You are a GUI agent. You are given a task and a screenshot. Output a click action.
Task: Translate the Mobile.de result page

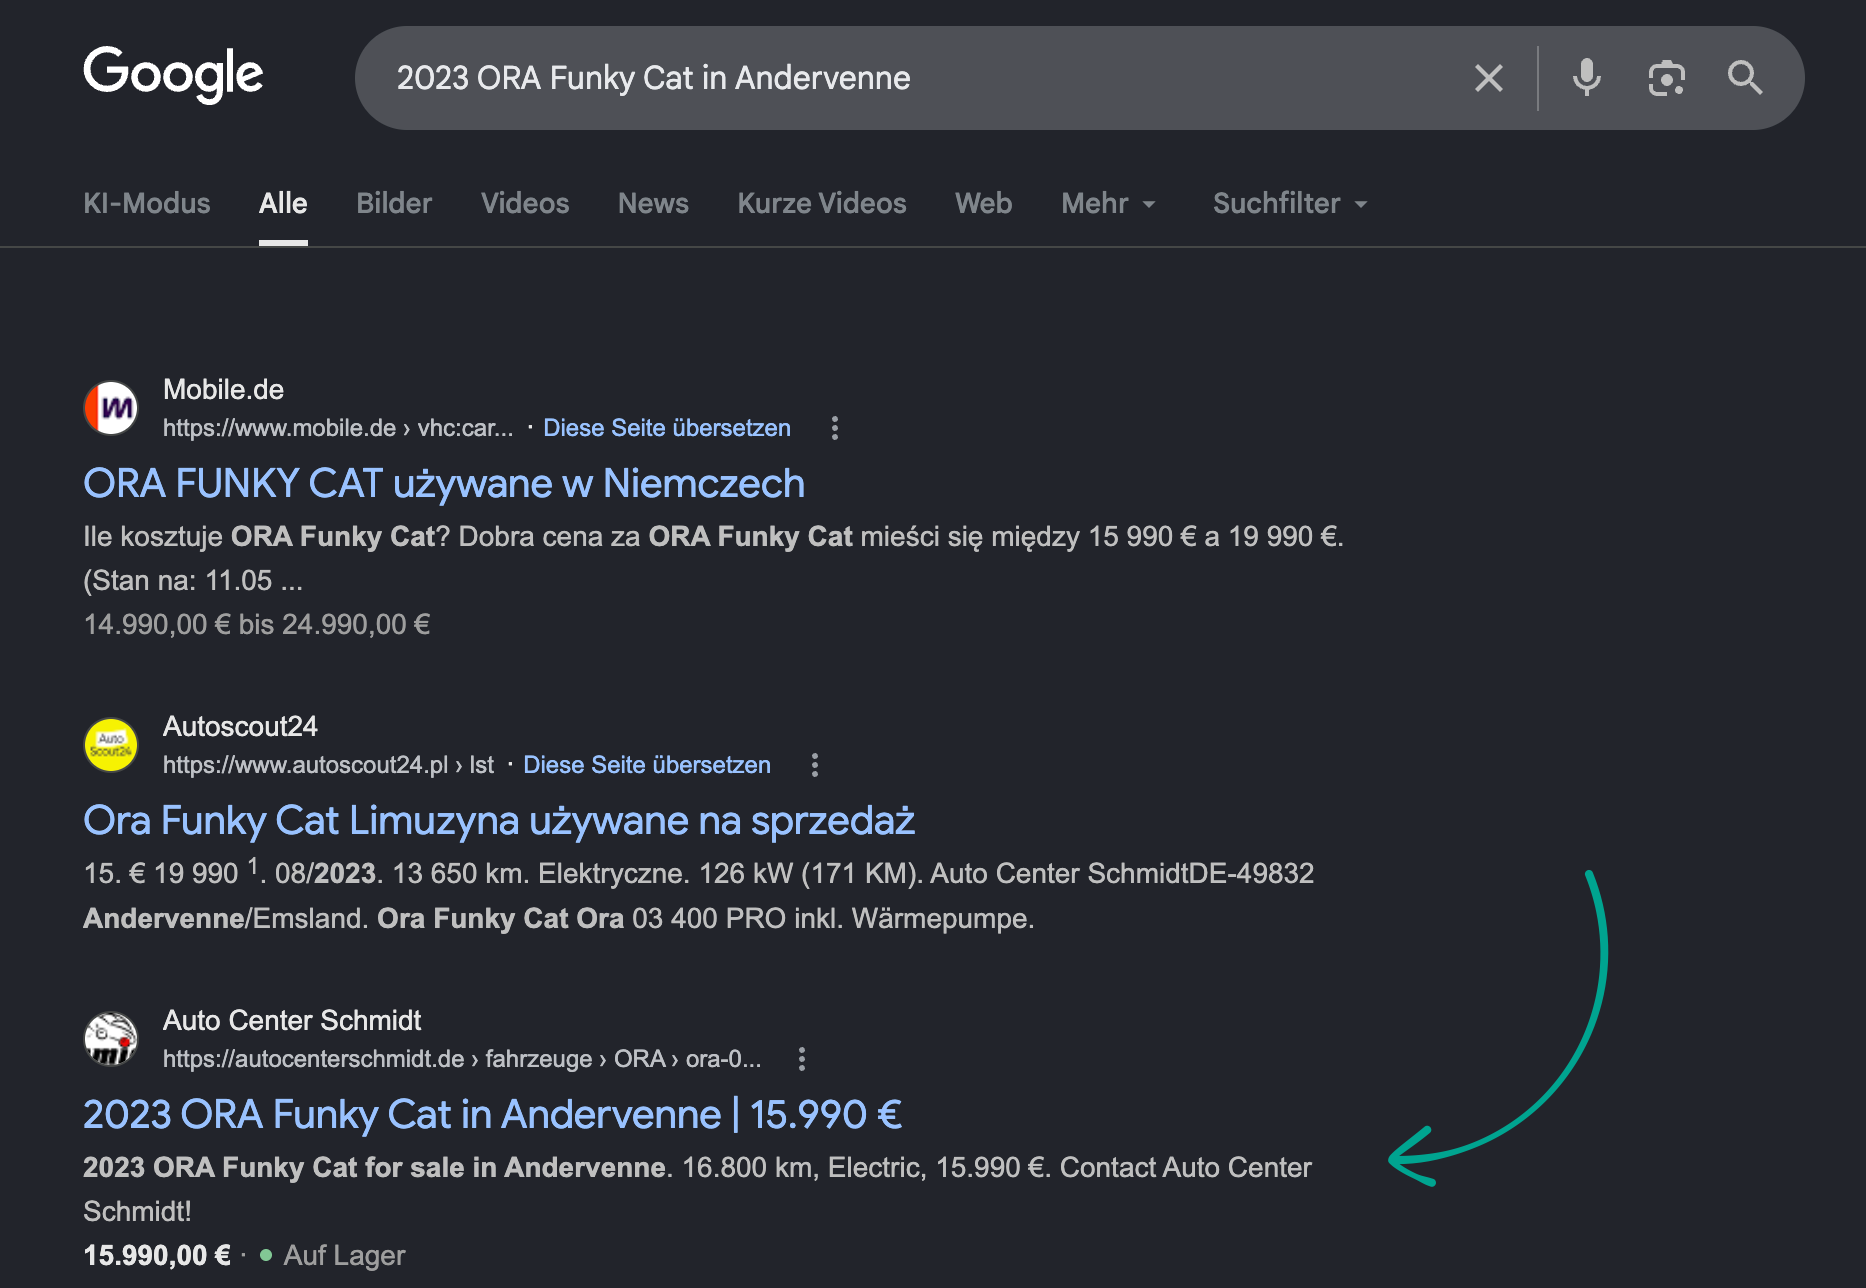click(667, 428)
